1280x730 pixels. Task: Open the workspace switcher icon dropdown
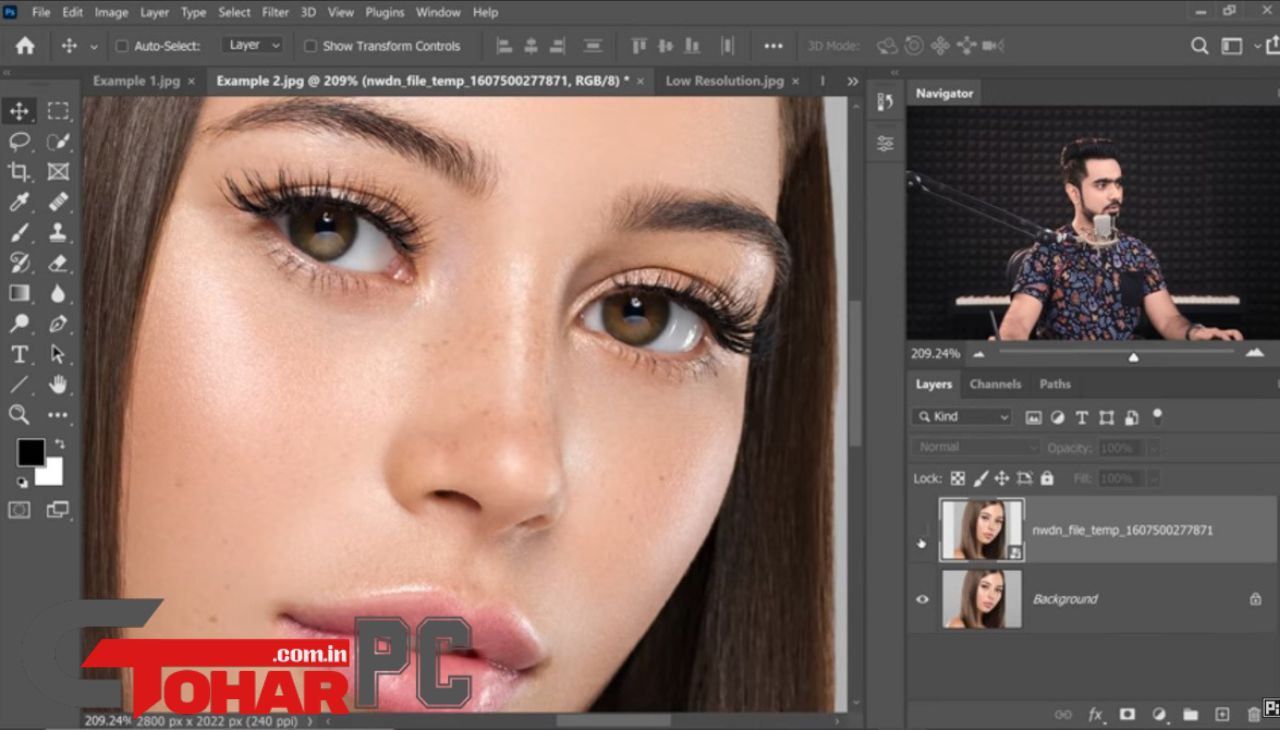point(1237,46)
